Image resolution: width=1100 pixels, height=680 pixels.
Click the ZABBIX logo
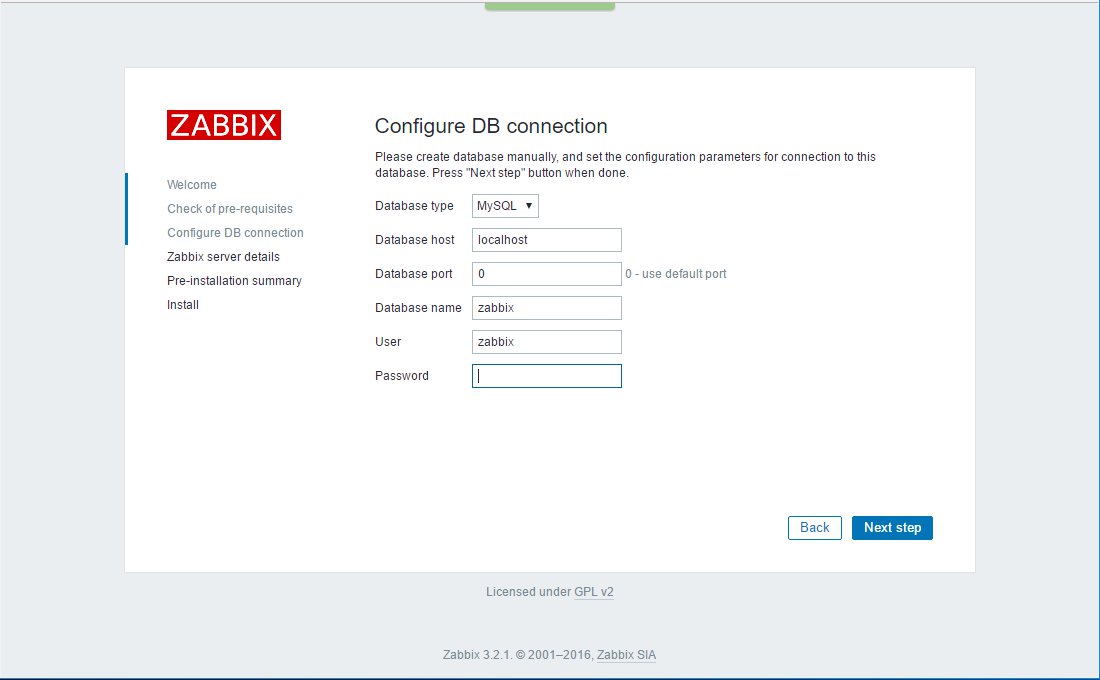point(224,125)
